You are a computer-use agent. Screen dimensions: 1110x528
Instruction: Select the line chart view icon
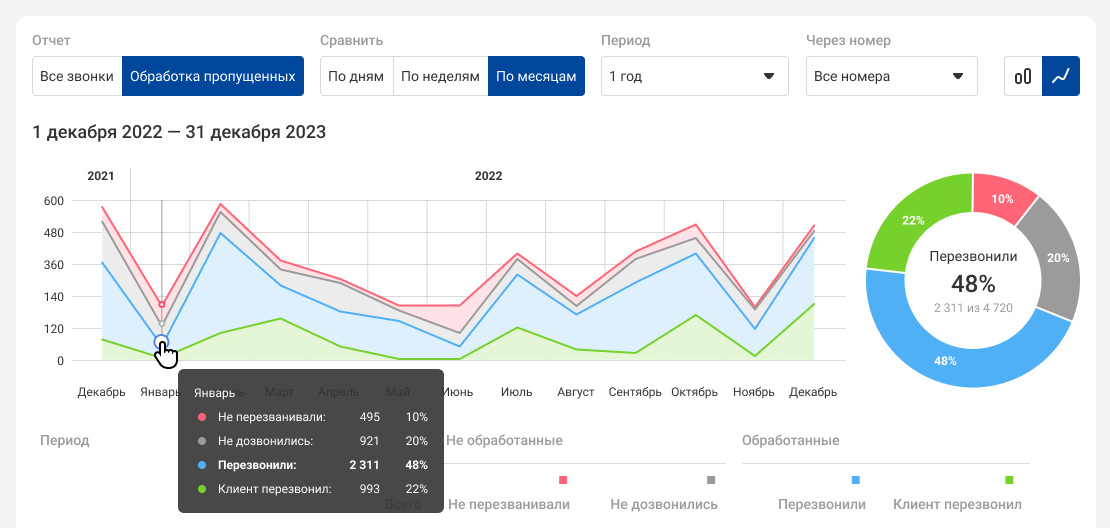pos(1061,76)
